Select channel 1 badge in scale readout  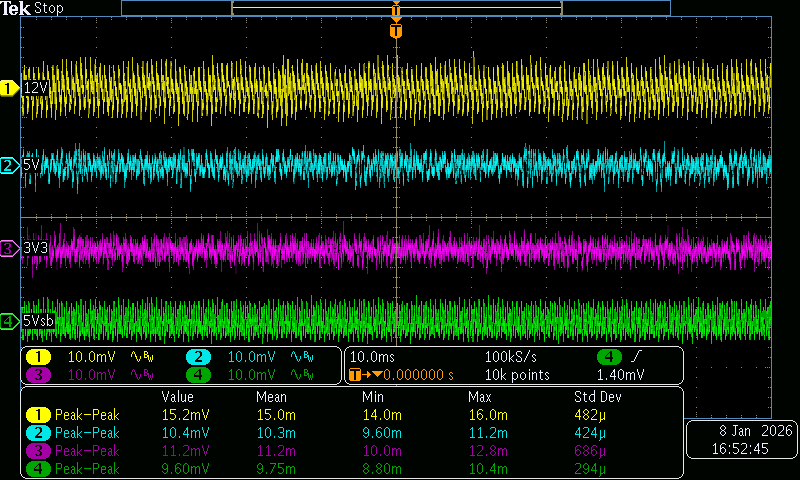[38, 357]
